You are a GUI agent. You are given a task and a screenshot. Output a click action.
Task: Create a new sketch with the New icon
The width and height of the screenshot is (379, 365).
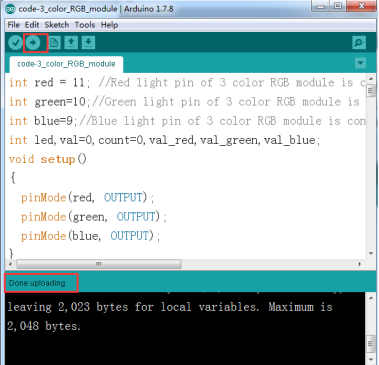pos(54,43)
